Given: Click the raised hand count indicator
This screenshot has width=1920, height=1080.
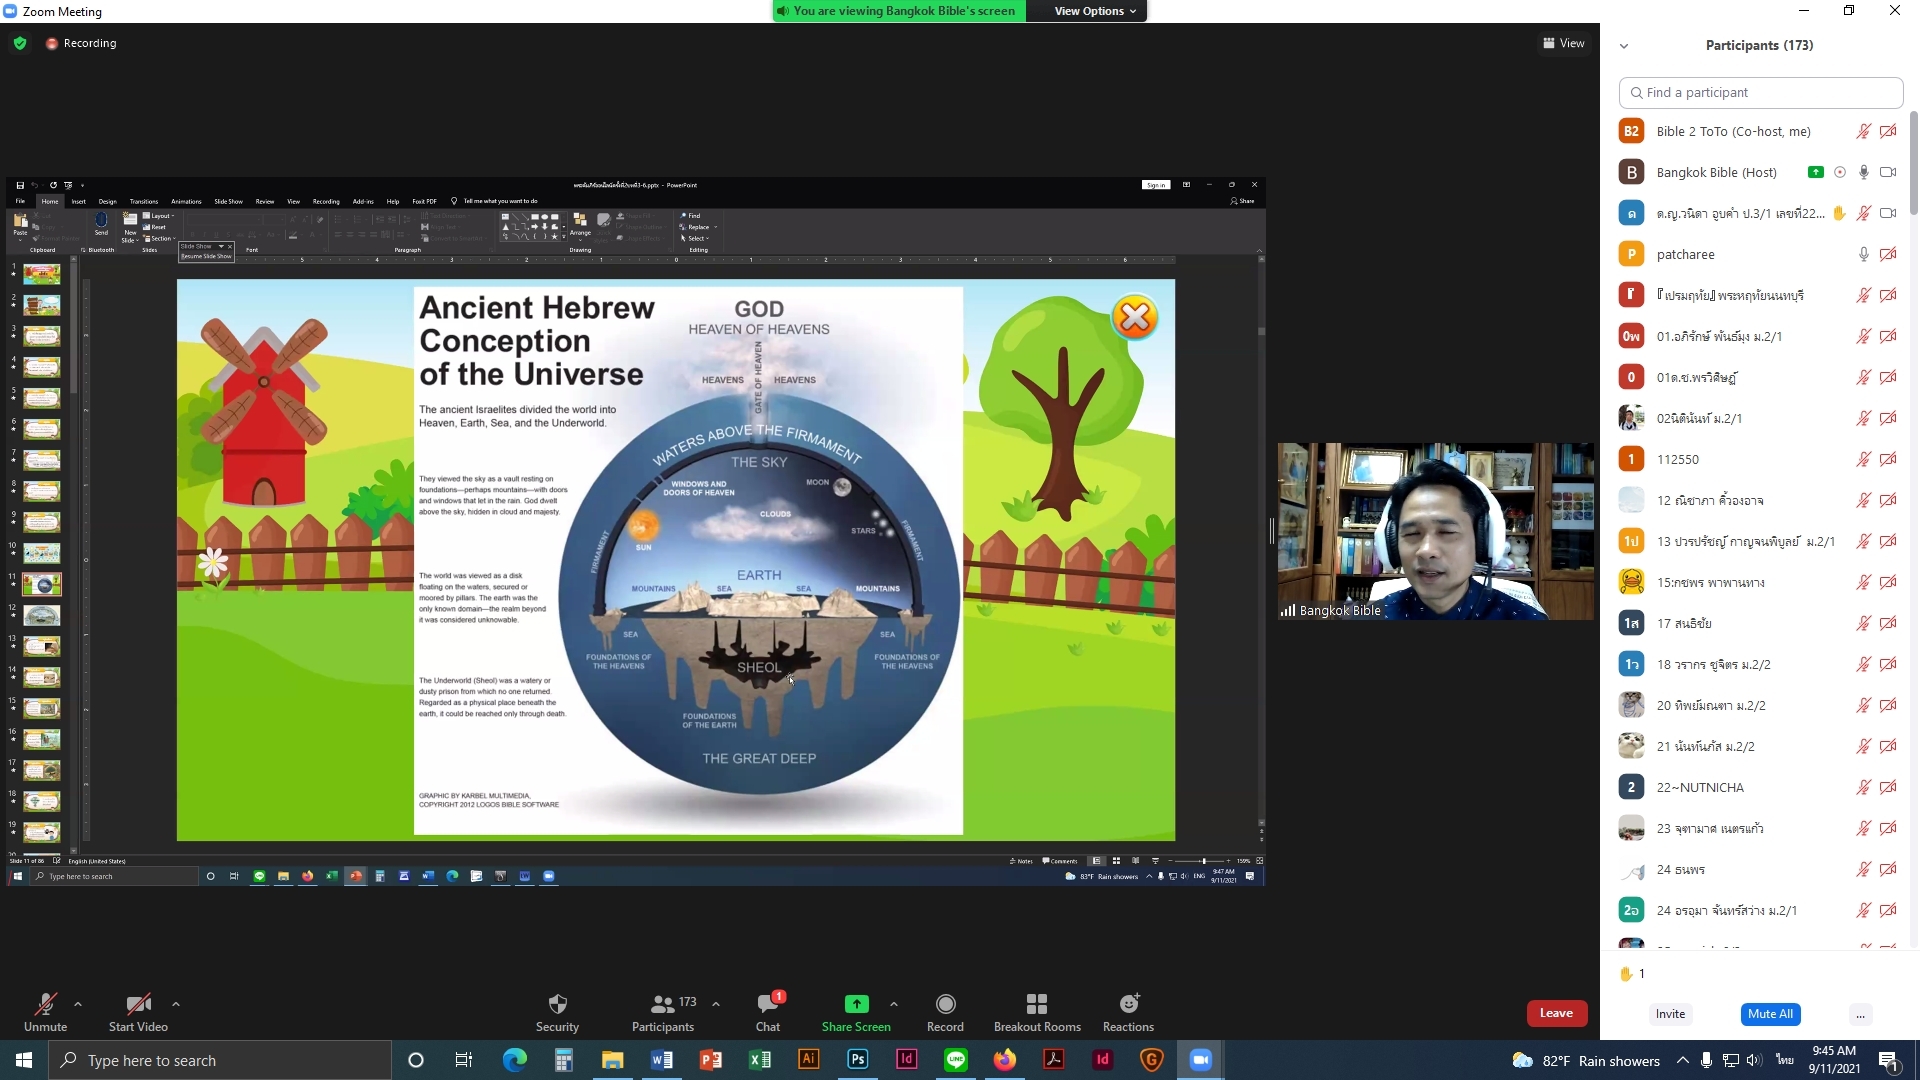Looking at the screenshot, I should (1632, 973).
